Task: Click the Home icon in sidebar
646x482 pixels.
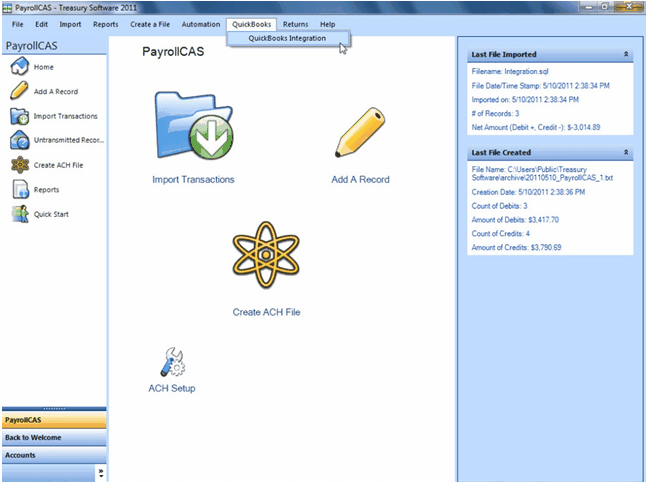Action: [18, 67]
